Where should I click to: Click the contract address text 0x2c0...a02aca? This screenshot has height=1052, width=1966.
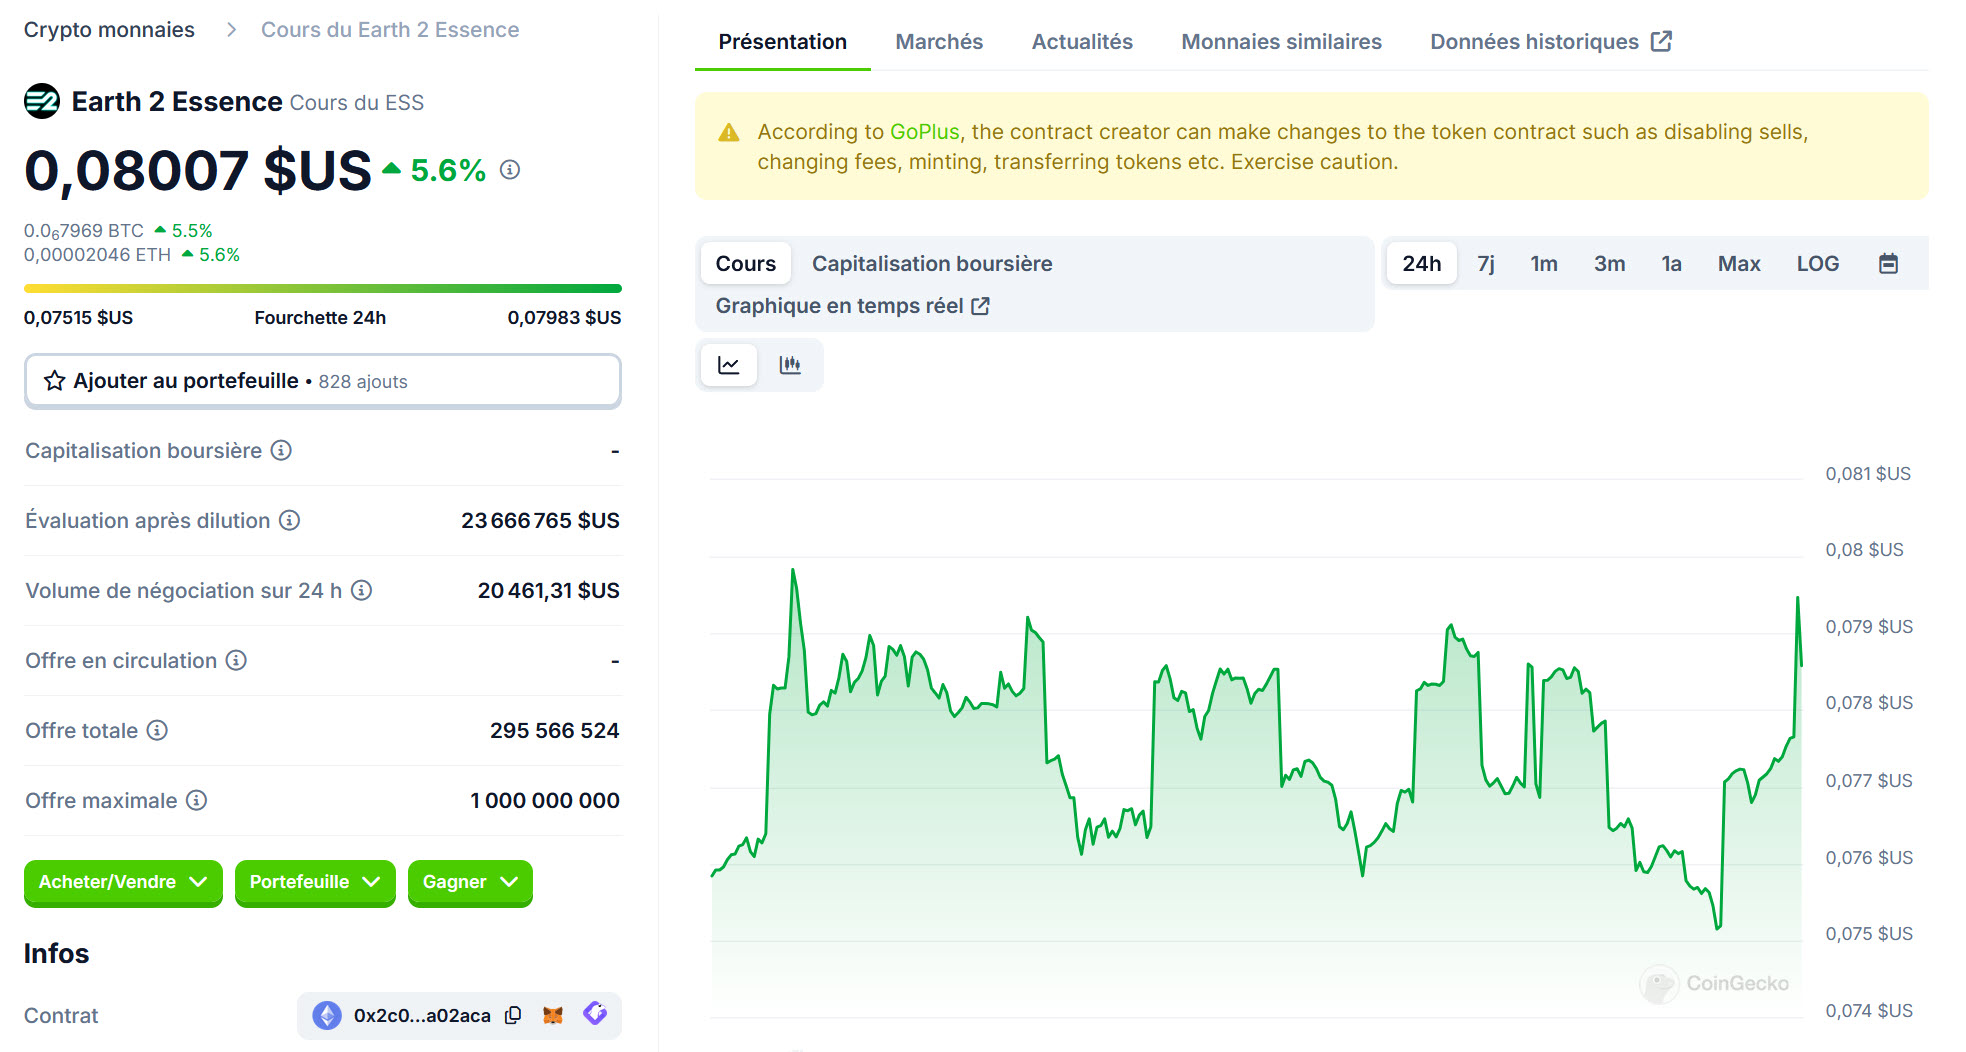tap(422, 1015)
